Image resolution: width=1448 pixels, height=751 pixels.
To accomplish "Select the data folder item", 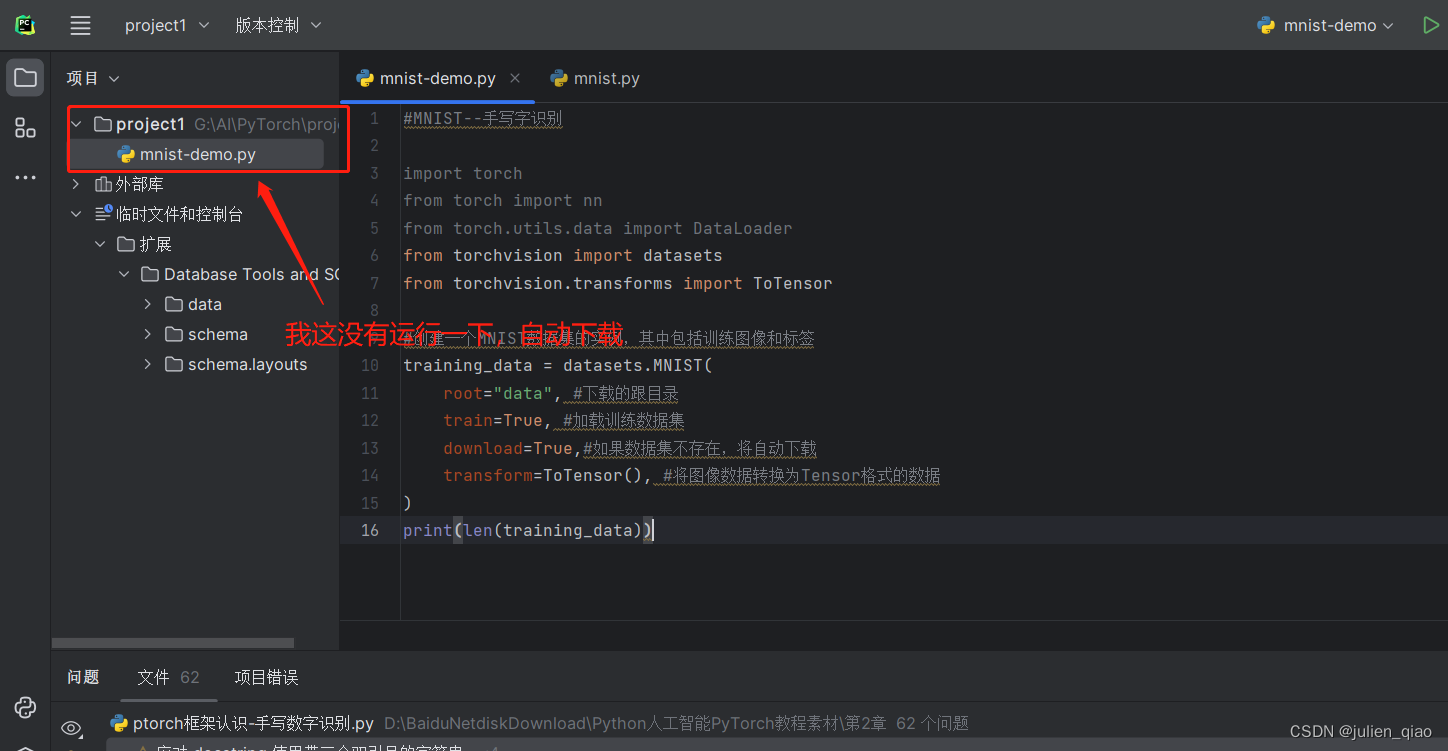I will tap(194, 304).
